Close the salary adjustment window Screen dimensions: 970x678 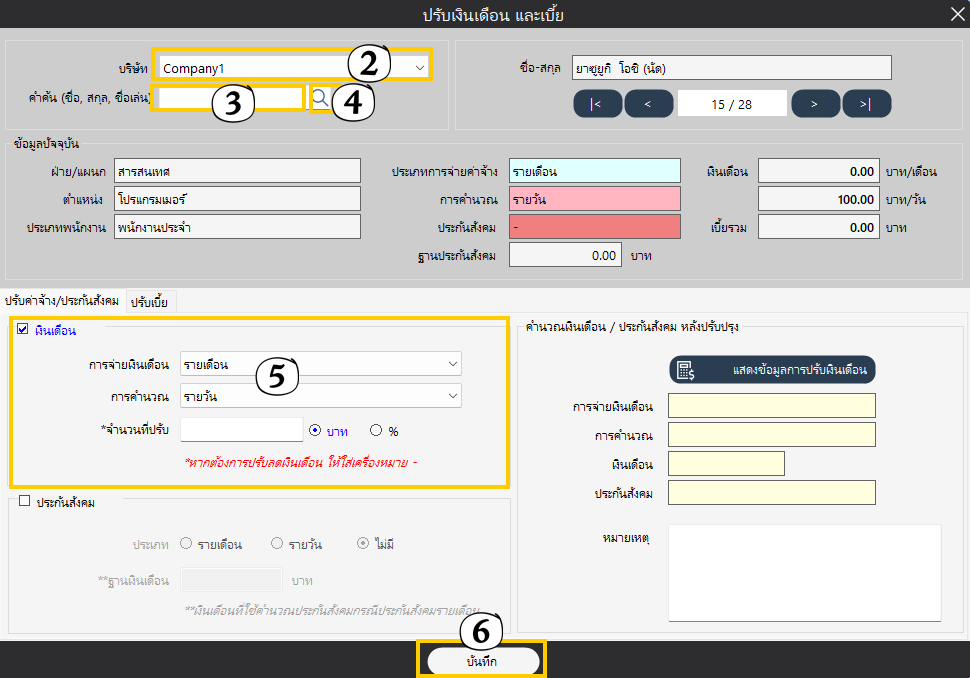(955, 13)
